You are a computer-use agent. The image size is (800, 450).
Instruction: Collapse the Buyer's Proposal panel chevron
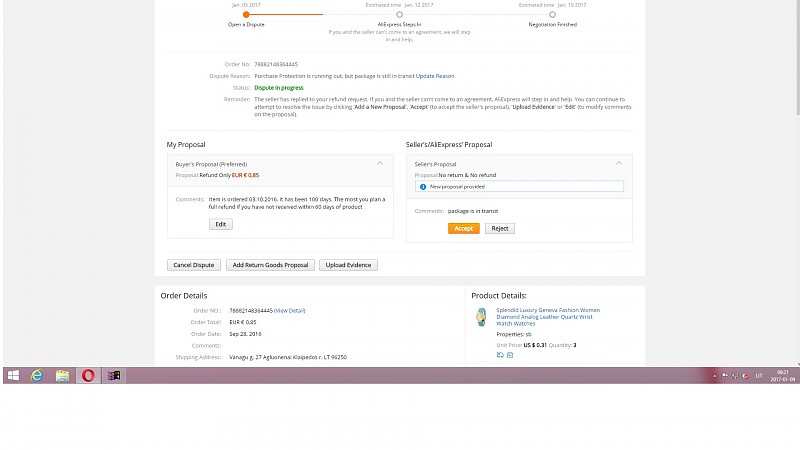tap(380, 163)
